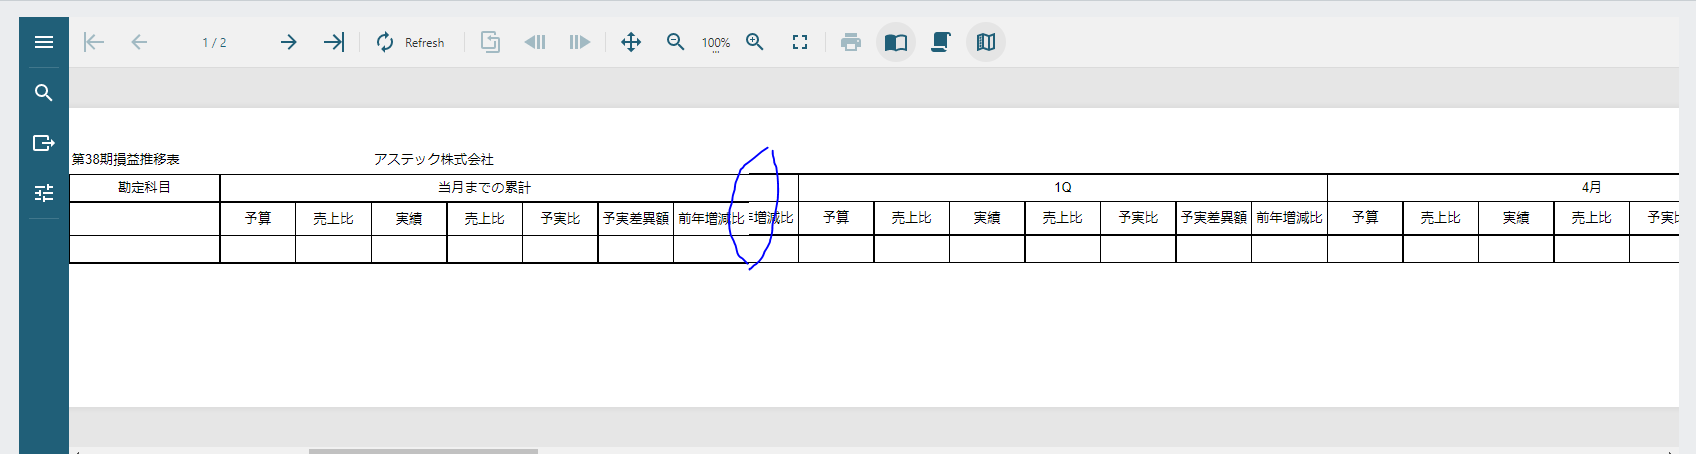This screenshot has width=1696, height=454.
Task: Click 実績 under the 4月 group
Action: 1516,217
